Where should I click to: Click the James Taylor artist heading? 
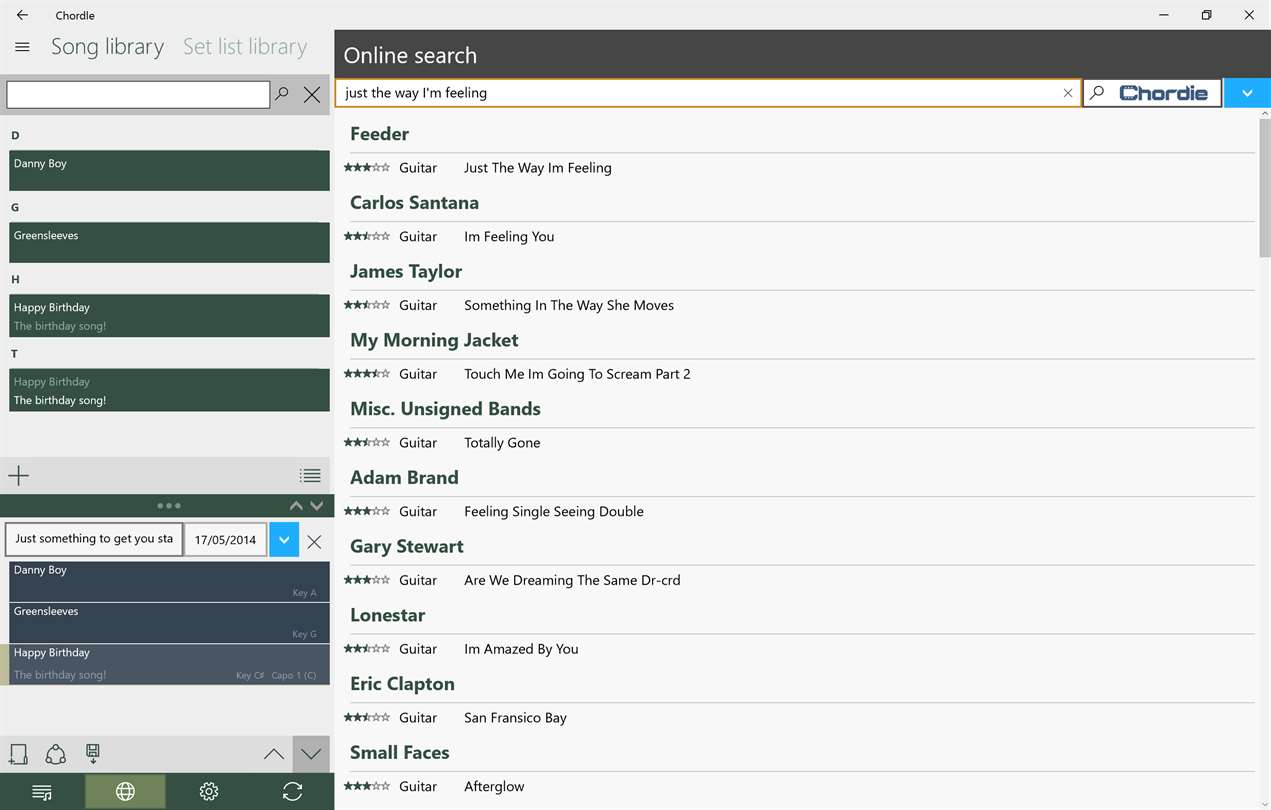[x=406, y=272]
